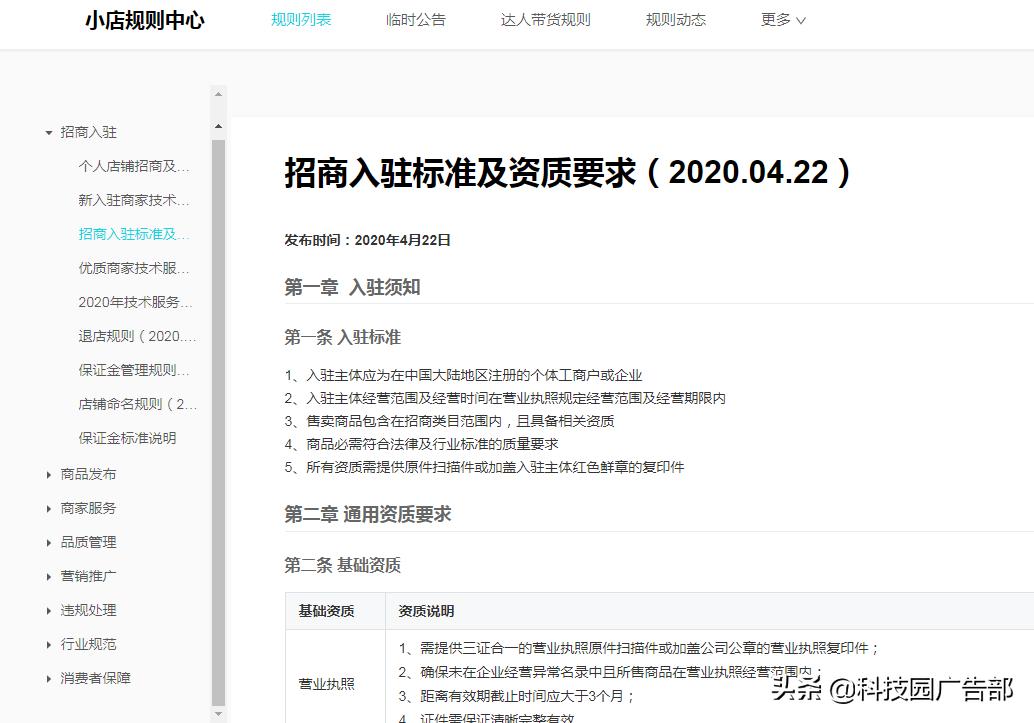Click the sidebar scrollbar down arrow
The image size is (1034, 723).
tap(217, 714)
